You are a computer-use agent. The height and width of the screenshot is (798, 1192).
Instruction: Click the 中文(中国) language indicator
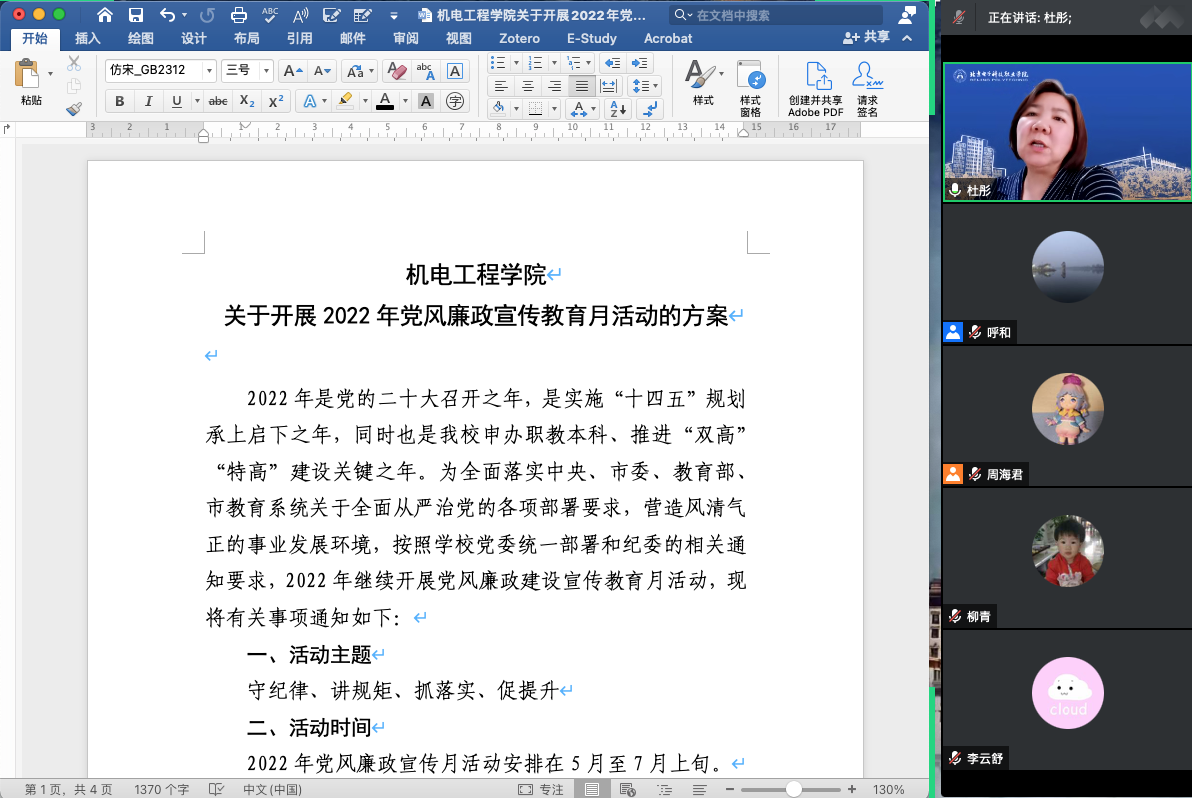coord(272,789)
